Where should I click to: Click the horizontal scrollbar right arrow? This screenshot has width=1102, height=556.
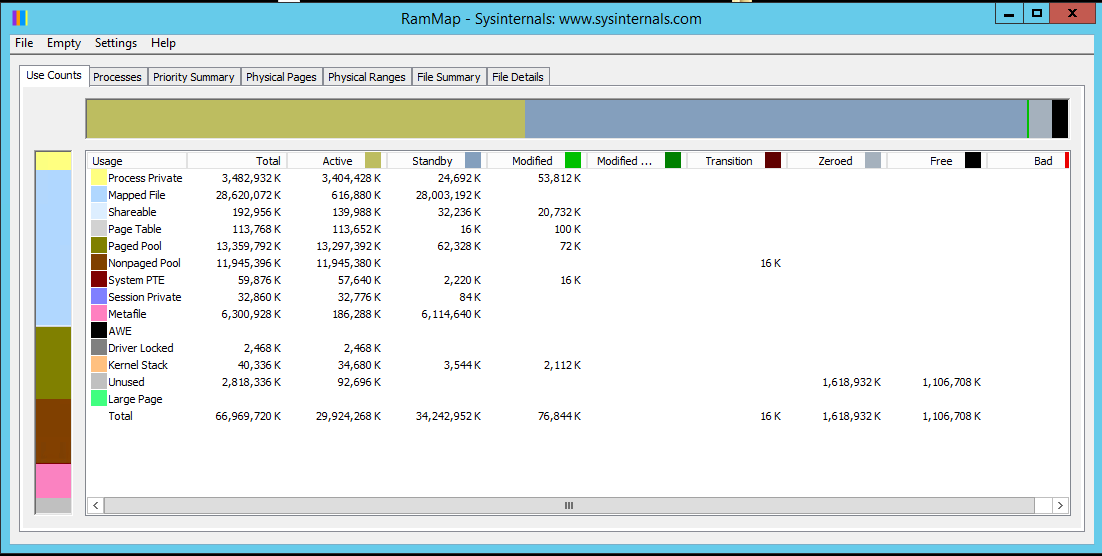point(1061,505)
